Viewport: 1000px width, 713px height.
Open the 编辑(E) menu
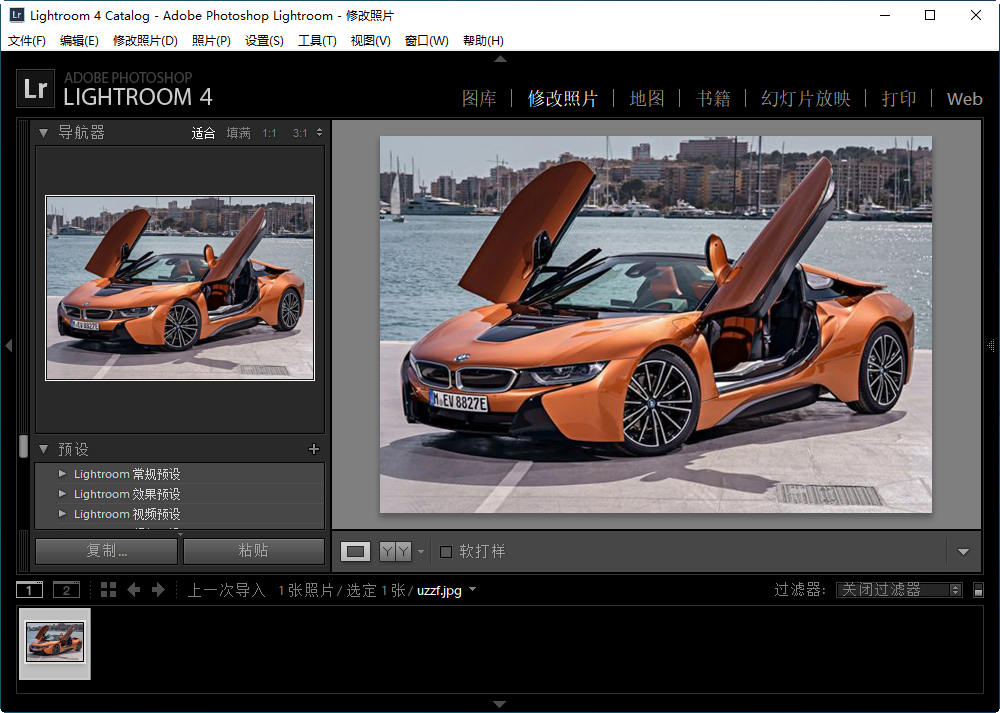[x=79, y=41]
